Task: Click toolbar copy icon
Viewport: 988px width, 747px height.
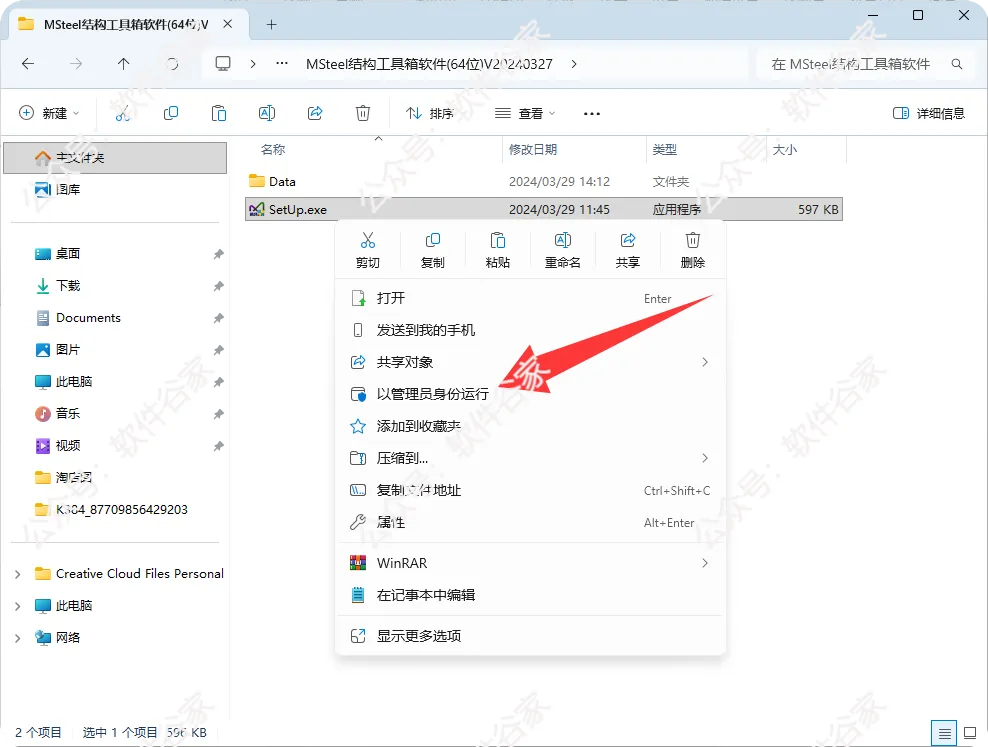Action: coord(171,113)
